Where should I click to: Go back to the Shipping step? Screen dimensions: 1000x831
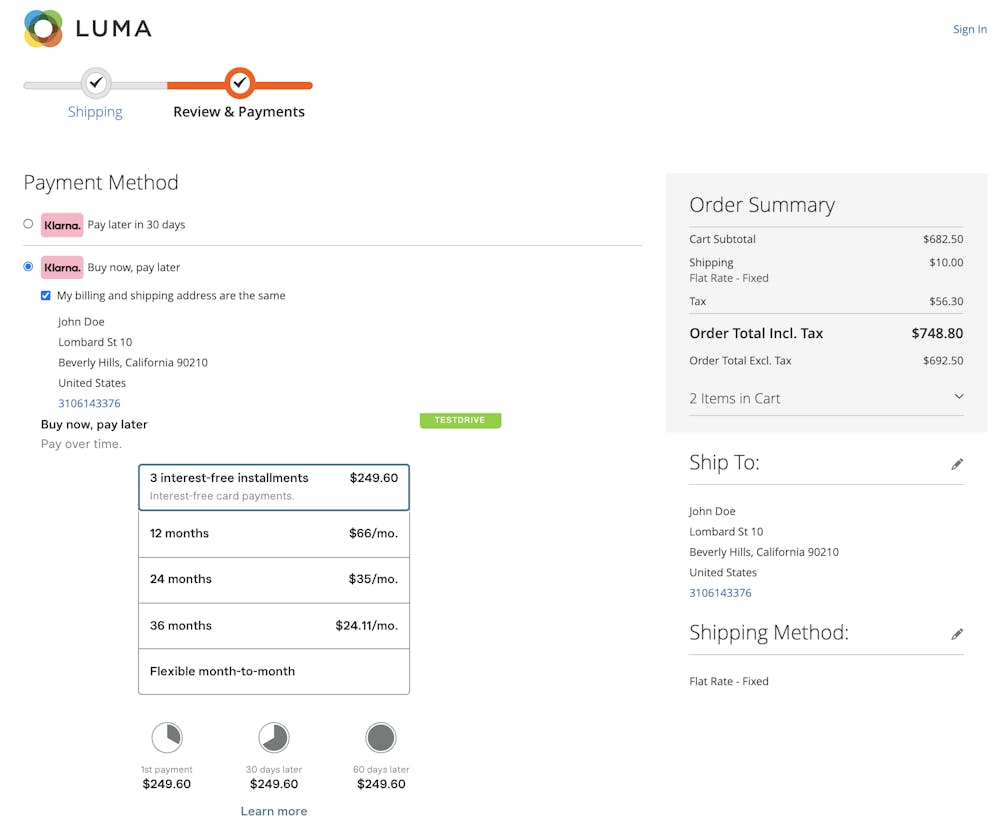click(95, 112)
